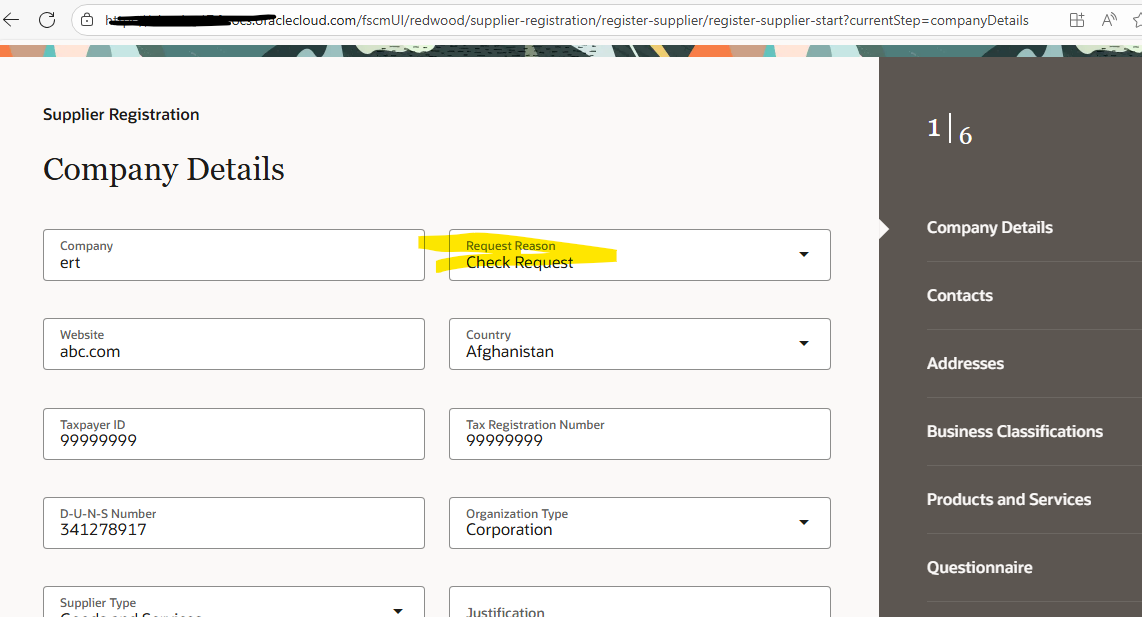Image resolution: width=1142 pixels, height=617 pixels.
Task: Click the Company Details page title
Action: [x=164, y=169]
